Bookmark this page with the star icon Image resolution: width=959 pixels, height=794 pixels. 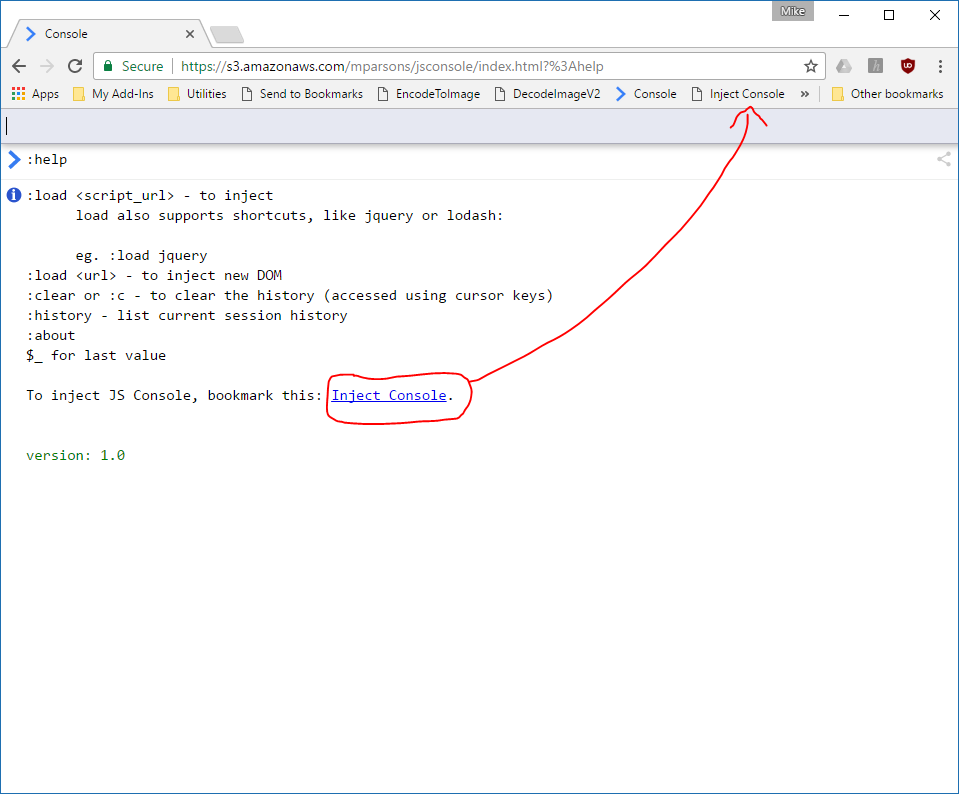pos(810,66)
